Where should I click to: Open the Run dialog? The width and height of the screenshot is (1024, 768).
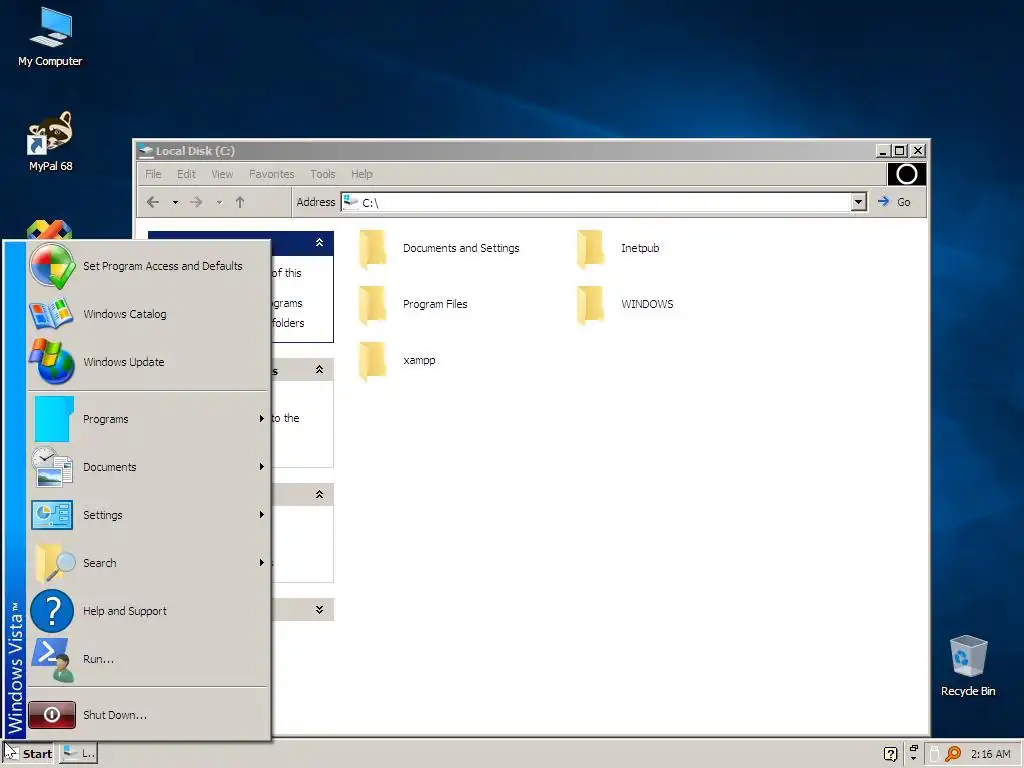coord(148,659)
